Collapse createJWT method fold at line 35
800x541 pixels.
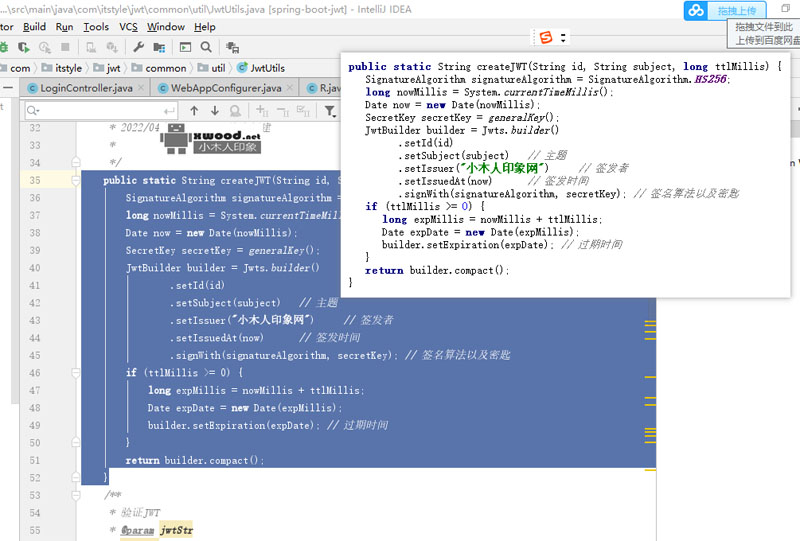[x=76, y=180]
